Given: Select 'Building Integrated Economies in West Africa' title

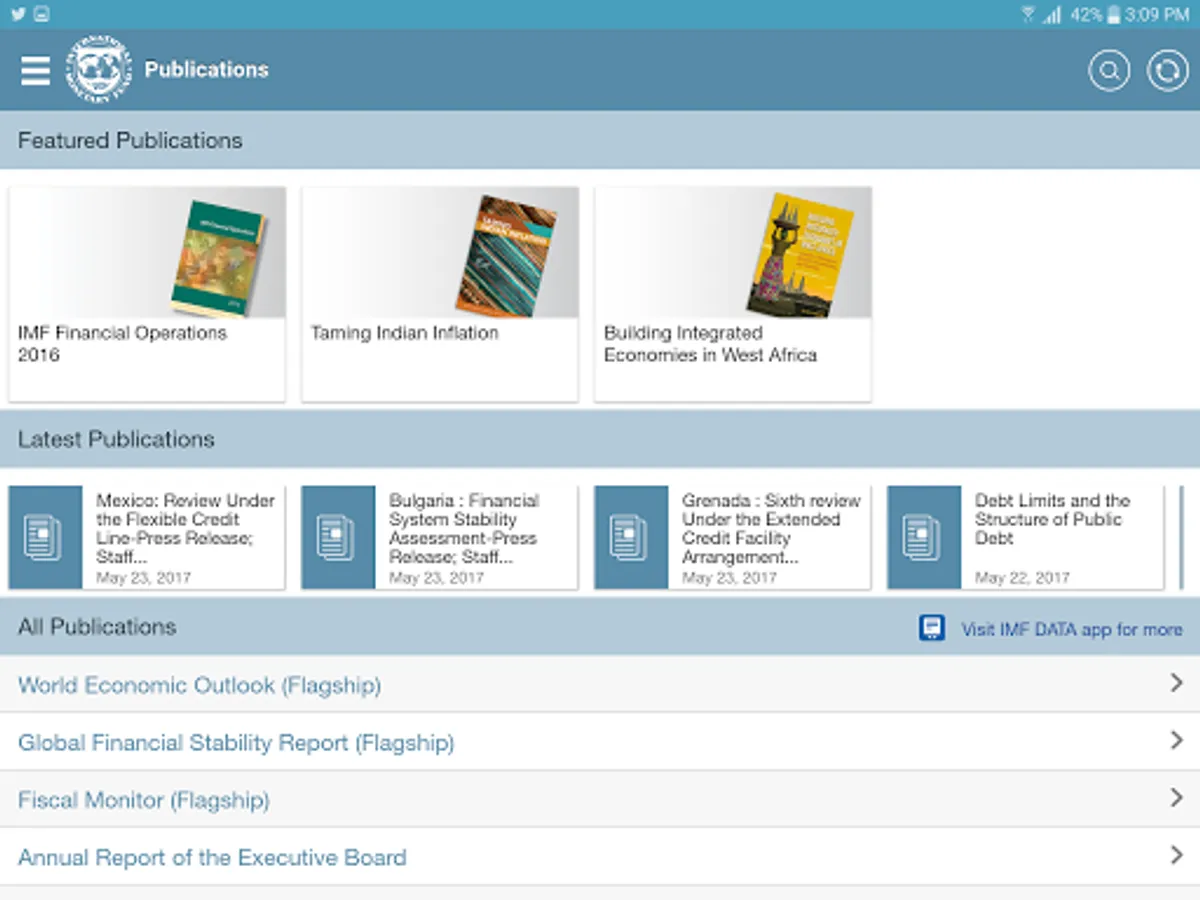Looking at the screenshot, I should point(710,344).
